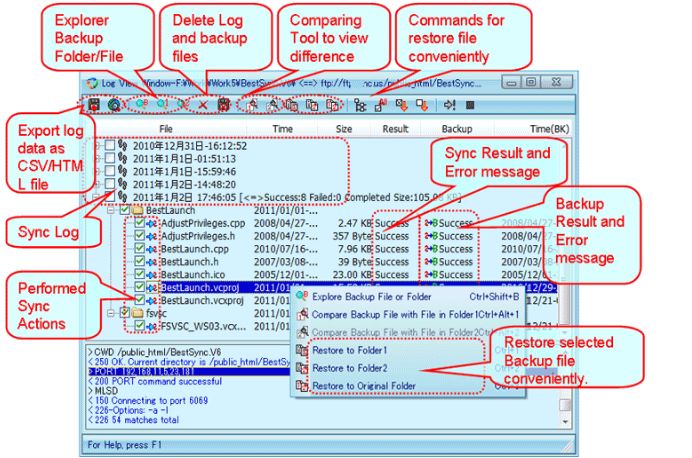
Task: Click the footprints icon beside 2010年12月31日 log
Action: [122, 146]
